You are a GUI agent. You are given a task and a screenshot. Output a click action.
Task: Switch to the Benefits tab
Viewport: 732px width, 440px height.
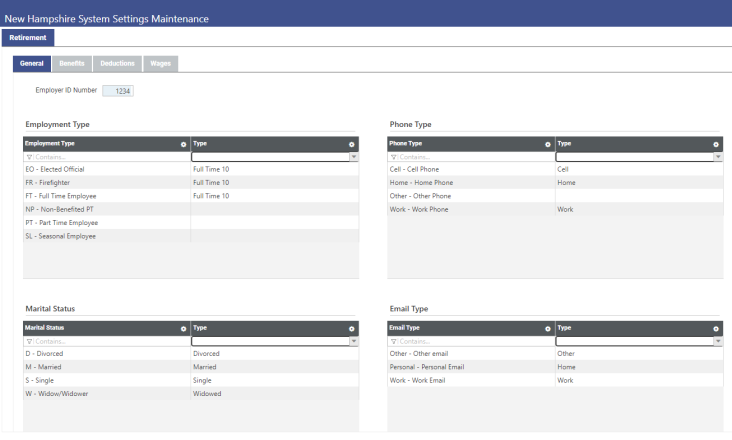point(72,63)
